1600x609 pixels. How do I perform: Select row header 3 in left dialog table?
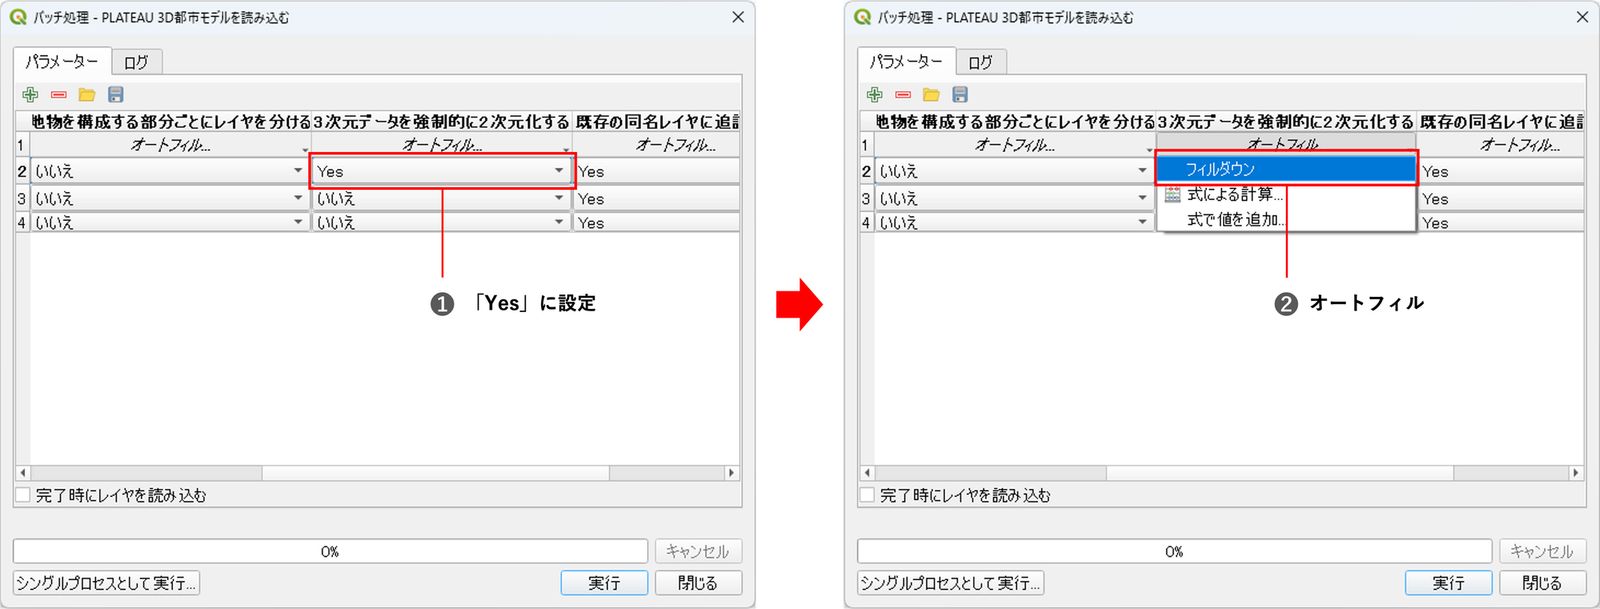(x=22, y=198)
